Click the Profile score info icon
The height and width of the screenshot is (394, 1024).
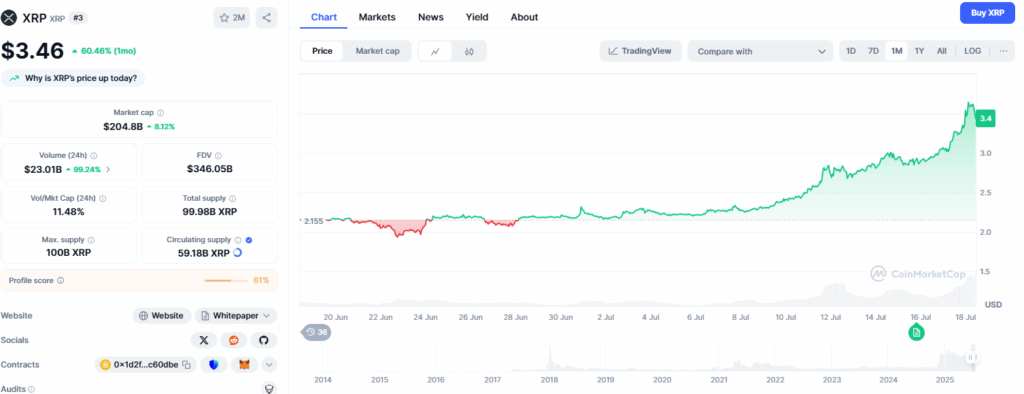tap(61, 280)
